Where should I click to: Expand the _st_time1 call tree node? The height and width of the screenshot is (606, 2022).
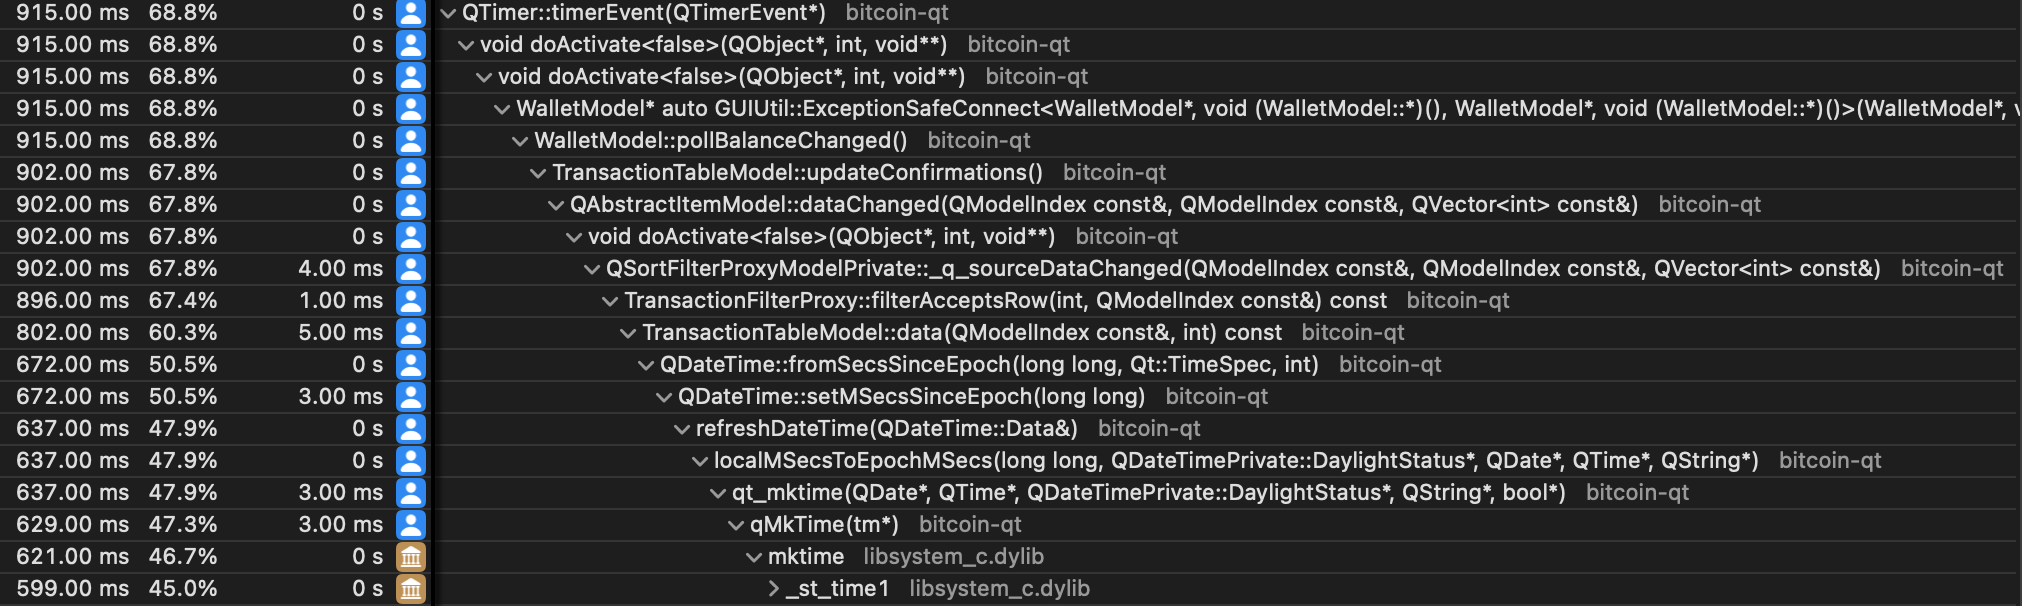(773, 589)
